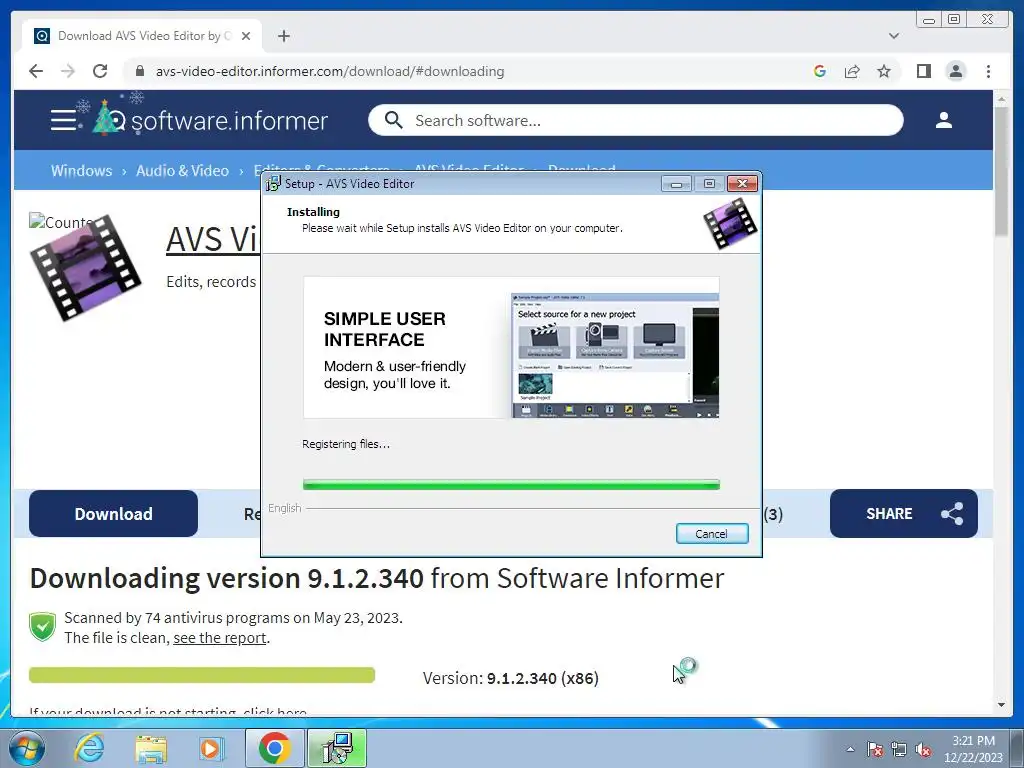The image size is (1024, 768).
Task: Click the network tray icon
Action: pos(899,749)
